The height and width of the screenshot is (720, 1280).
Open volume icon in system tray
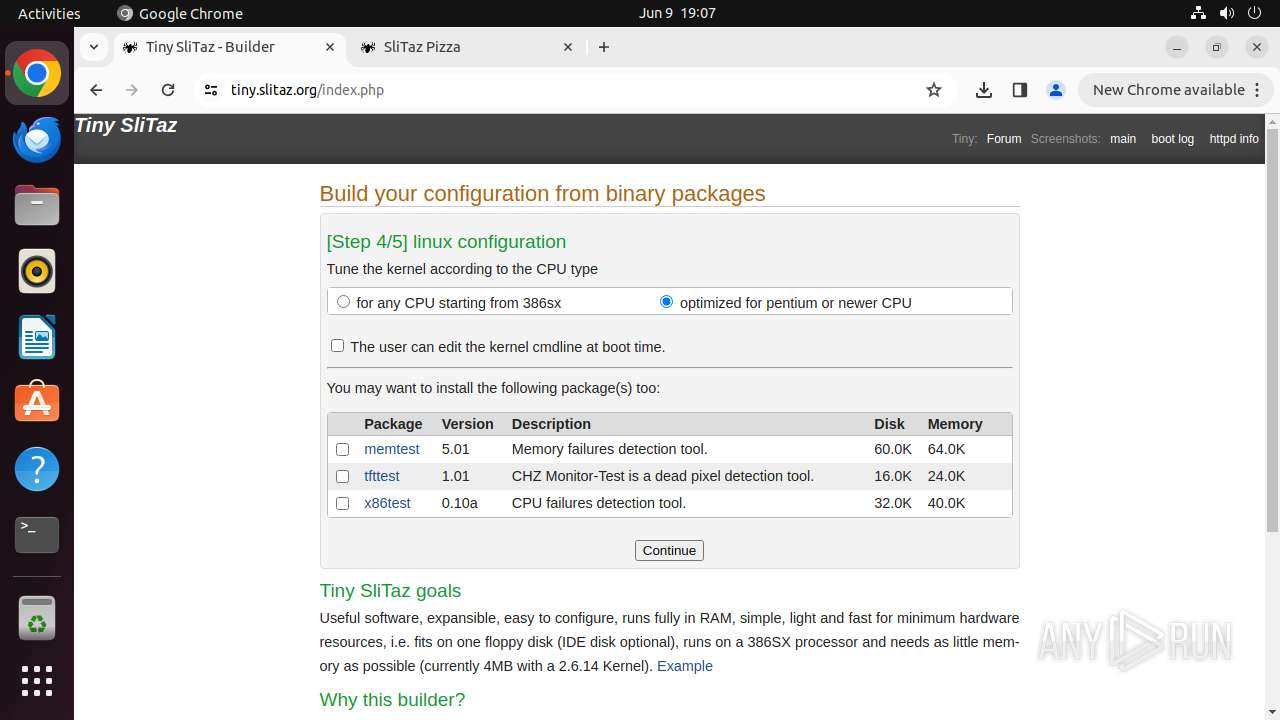(1226, 13)
